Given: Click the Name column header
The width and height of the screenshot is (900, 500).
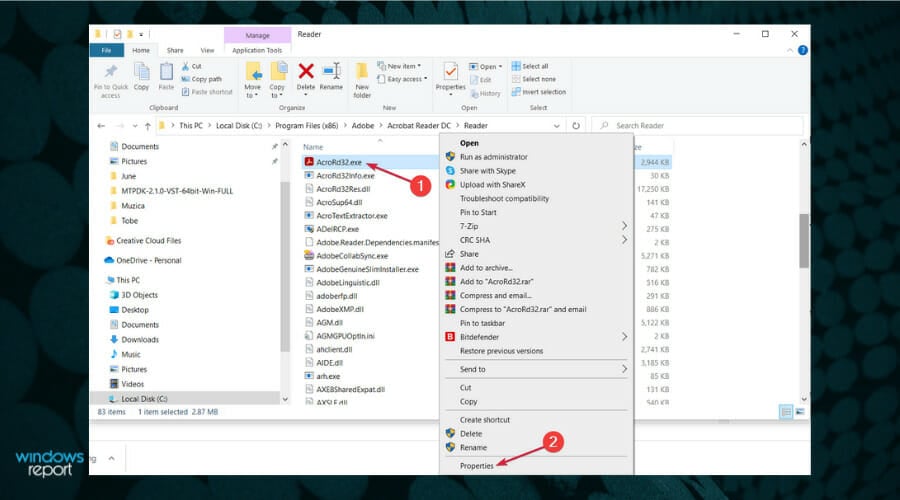Looking at the screenshot, I should 313,148.
